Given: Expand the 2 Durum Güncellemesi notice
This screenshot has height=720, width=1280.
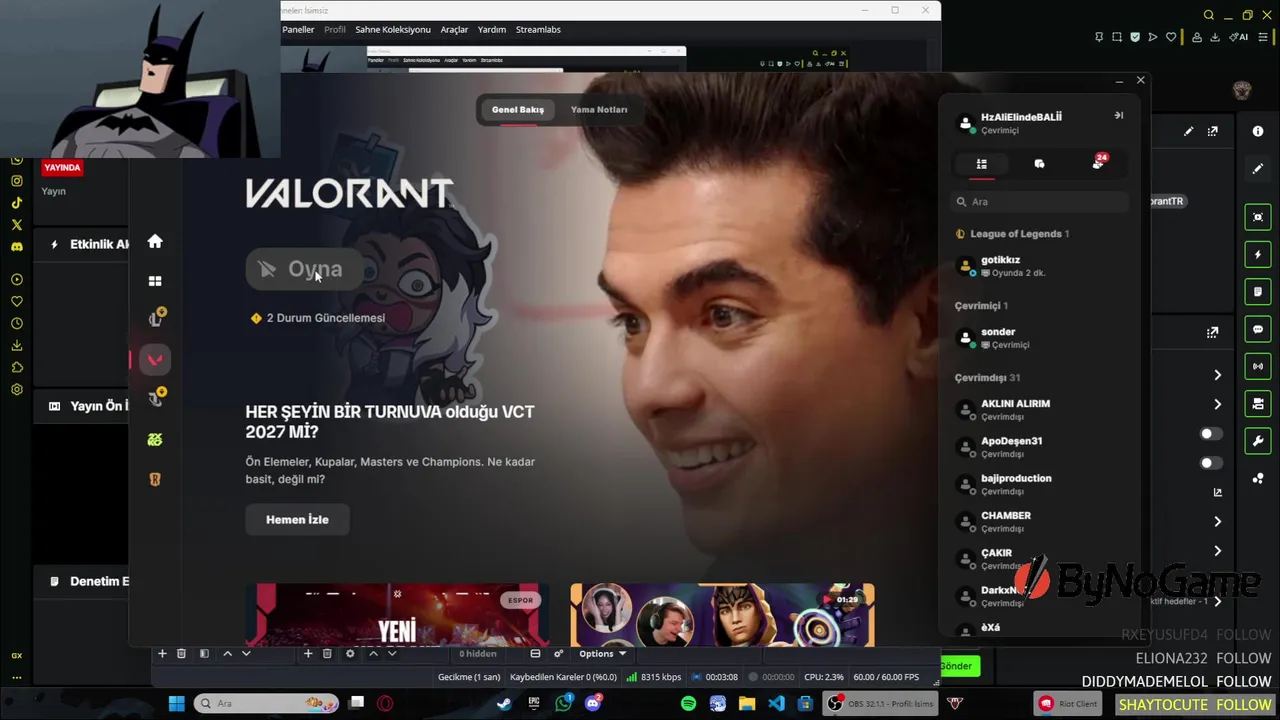Looking at the screenshot, I should pos(318,318).
